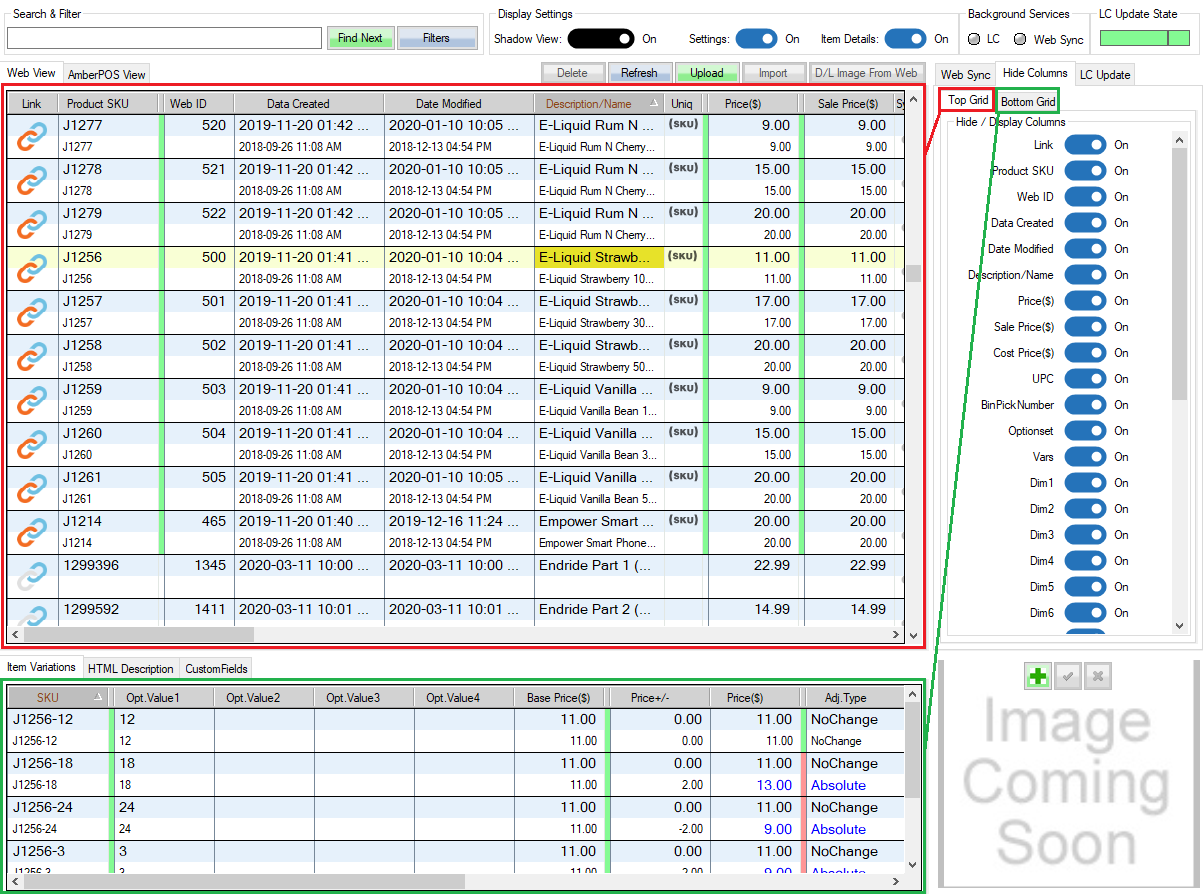Click the link icon for product J1260
Viewport: 1203px width, 894px height.
pyautogui.click(x=33, y=444)
